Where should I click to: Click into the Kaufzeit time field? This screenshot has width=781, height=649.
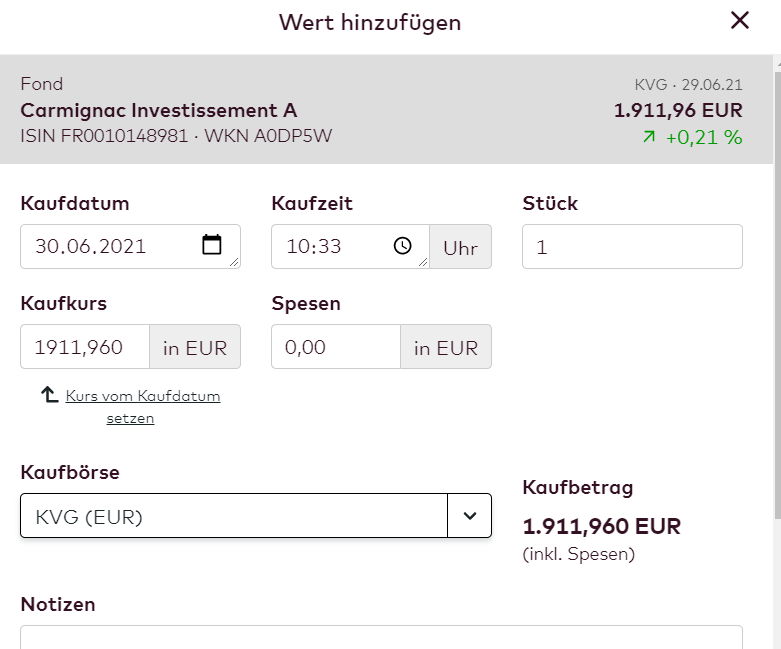pyautogui.click(x=330, y=246)
